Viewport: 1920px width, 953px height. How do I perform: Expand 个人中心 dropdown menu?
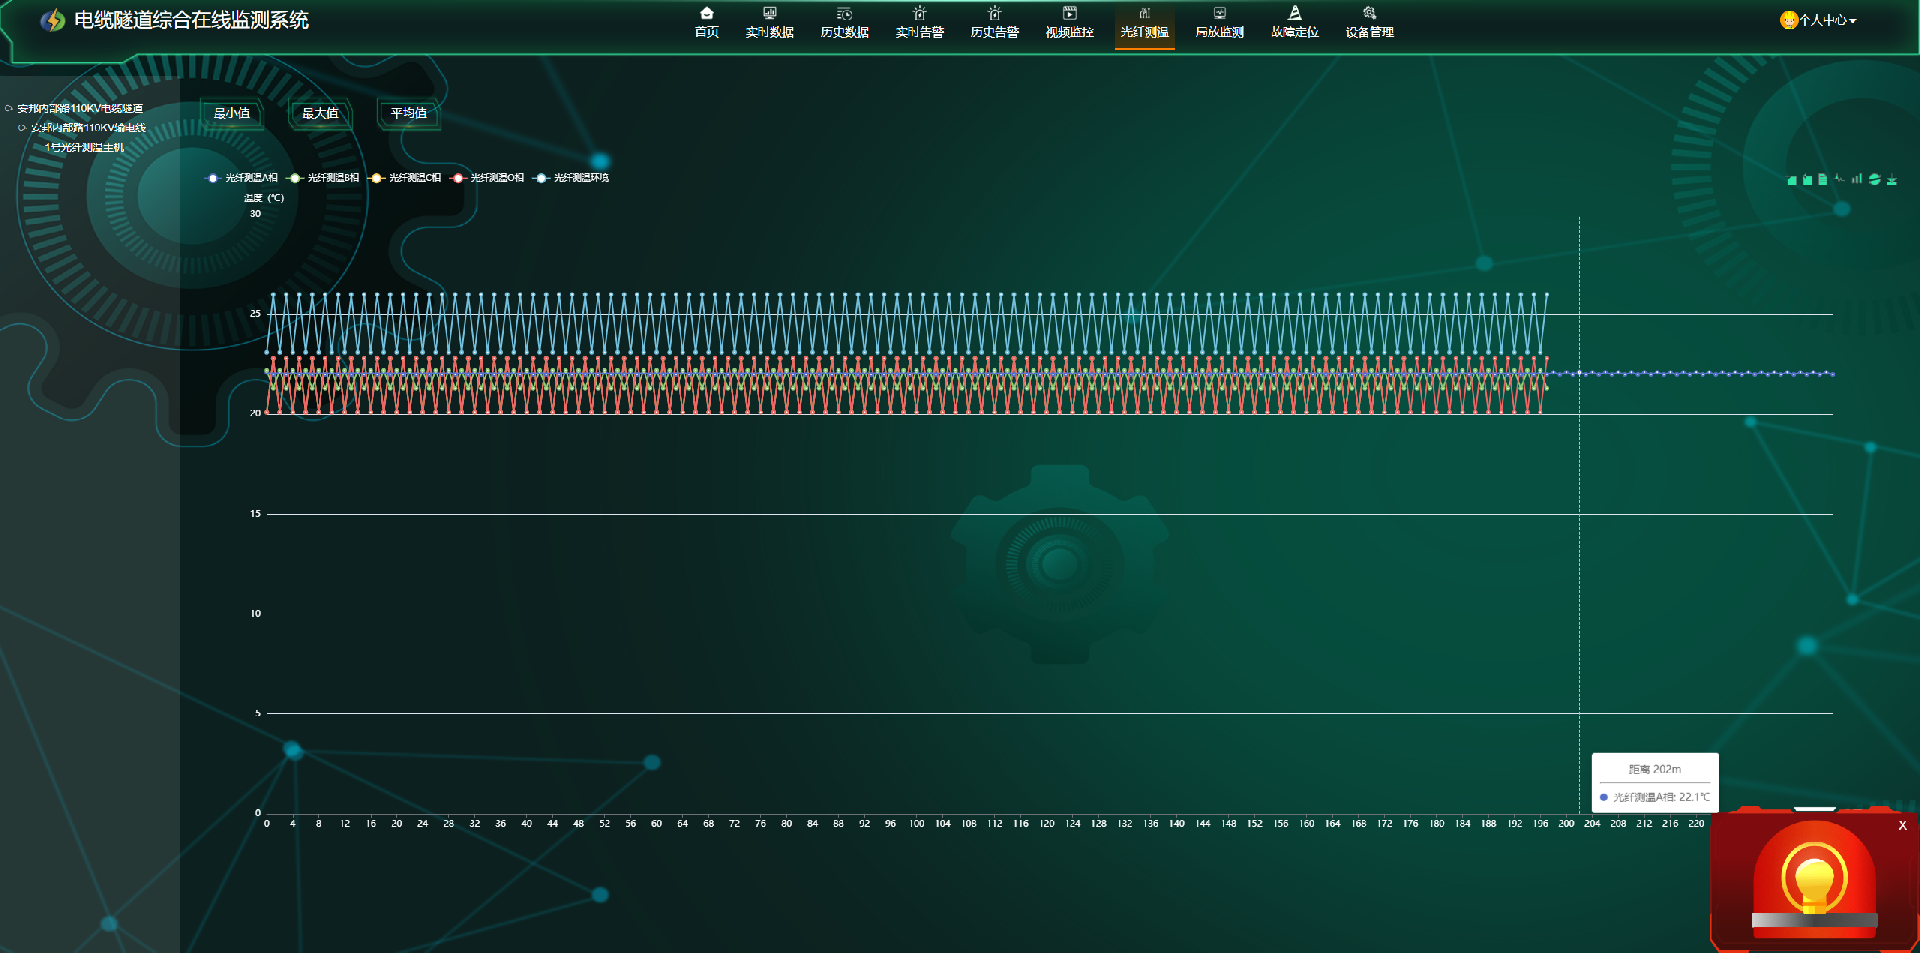1818,20
